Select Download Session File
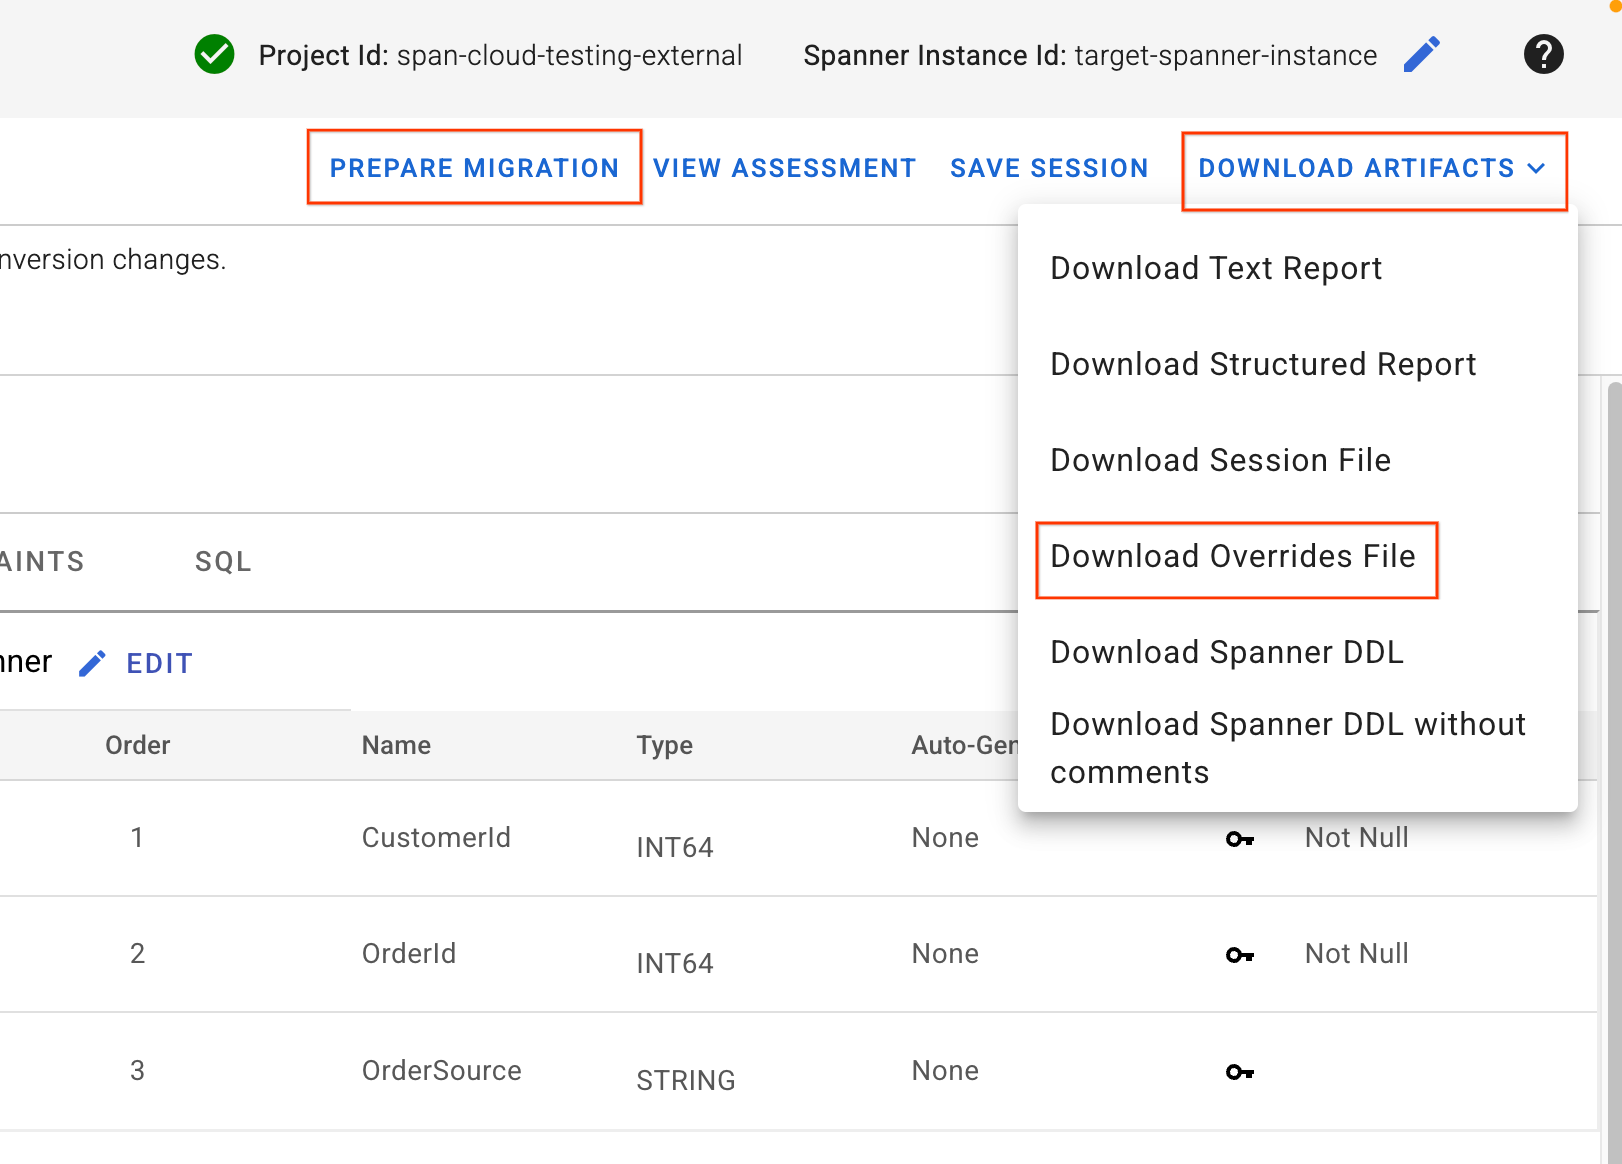 click(1220, 460)
